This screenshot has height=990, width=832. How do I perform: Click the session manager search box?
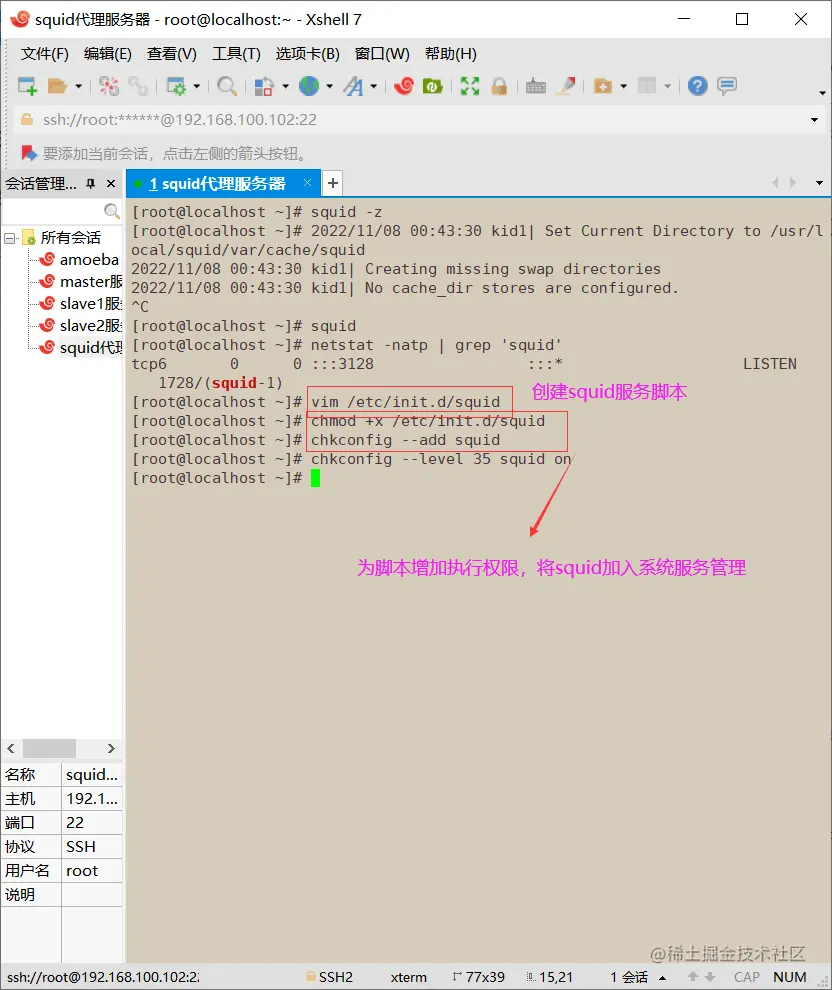tap(52, 210)
